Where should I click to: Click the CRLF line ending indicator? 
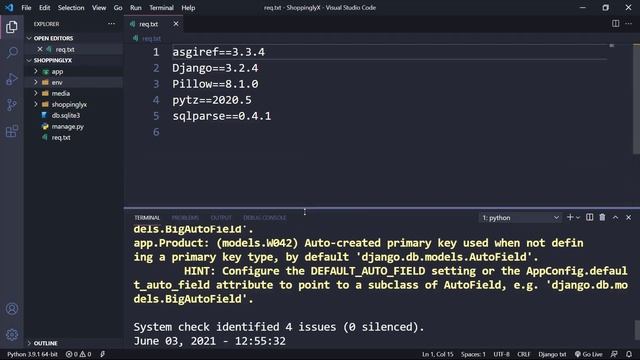524,354
